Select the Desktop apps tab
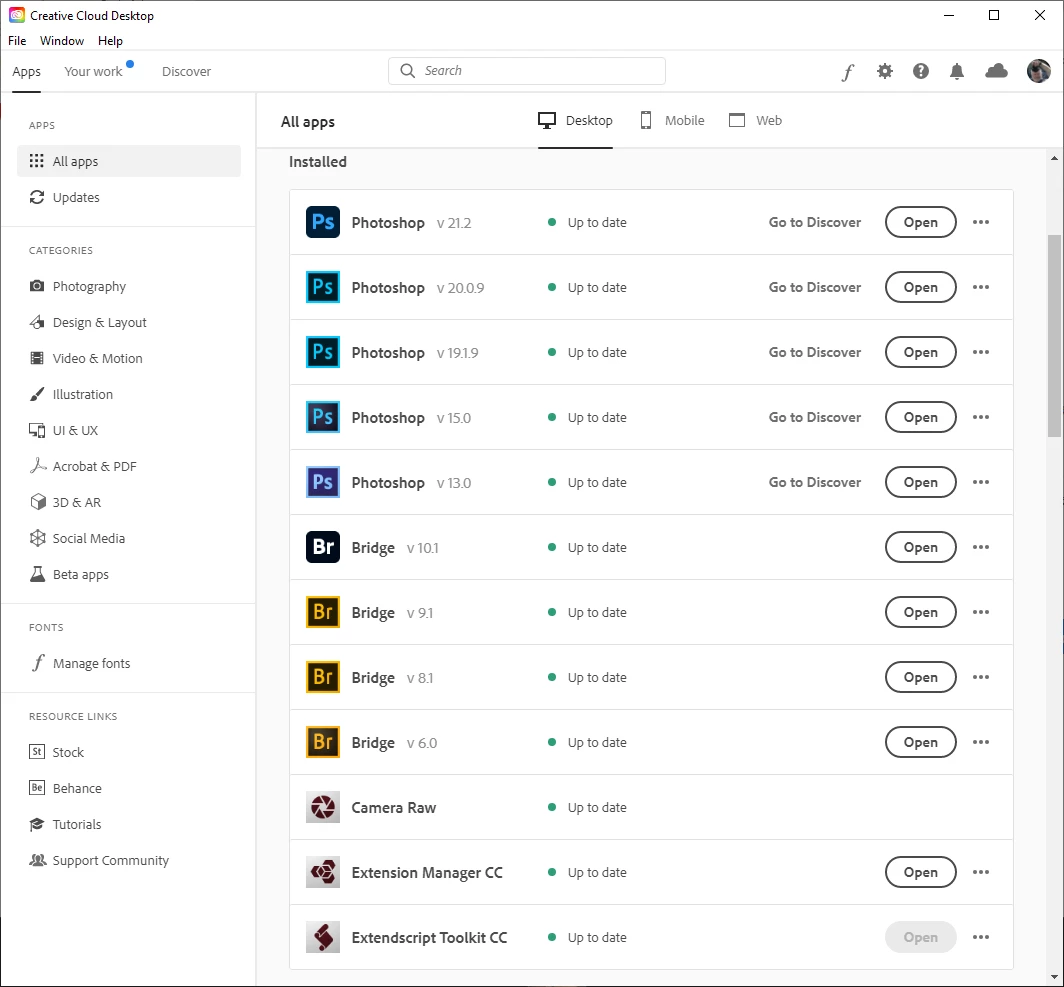Image resolution: width=1064 pixels, height=987 pixels. point(575,120)
